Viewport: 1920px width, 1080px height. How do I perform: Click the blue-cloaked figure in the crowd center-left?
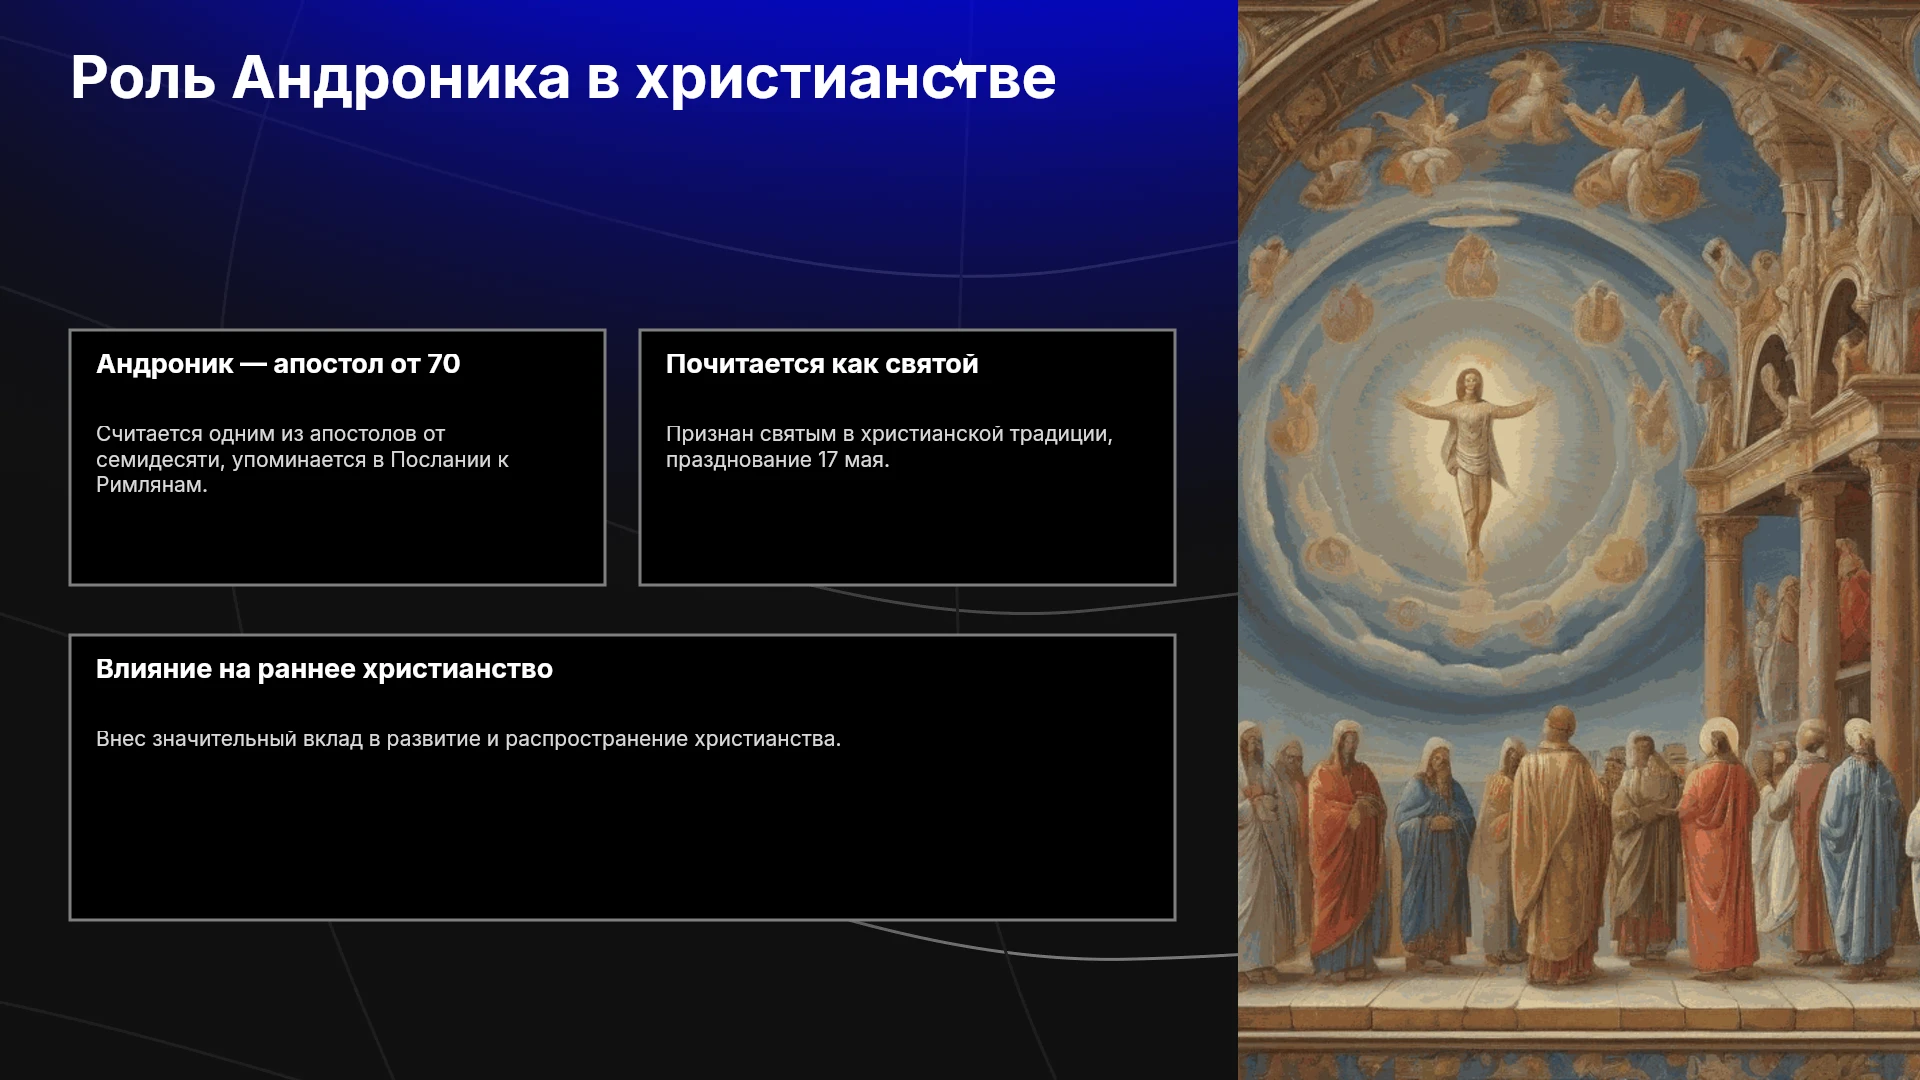coord(1434,850)
